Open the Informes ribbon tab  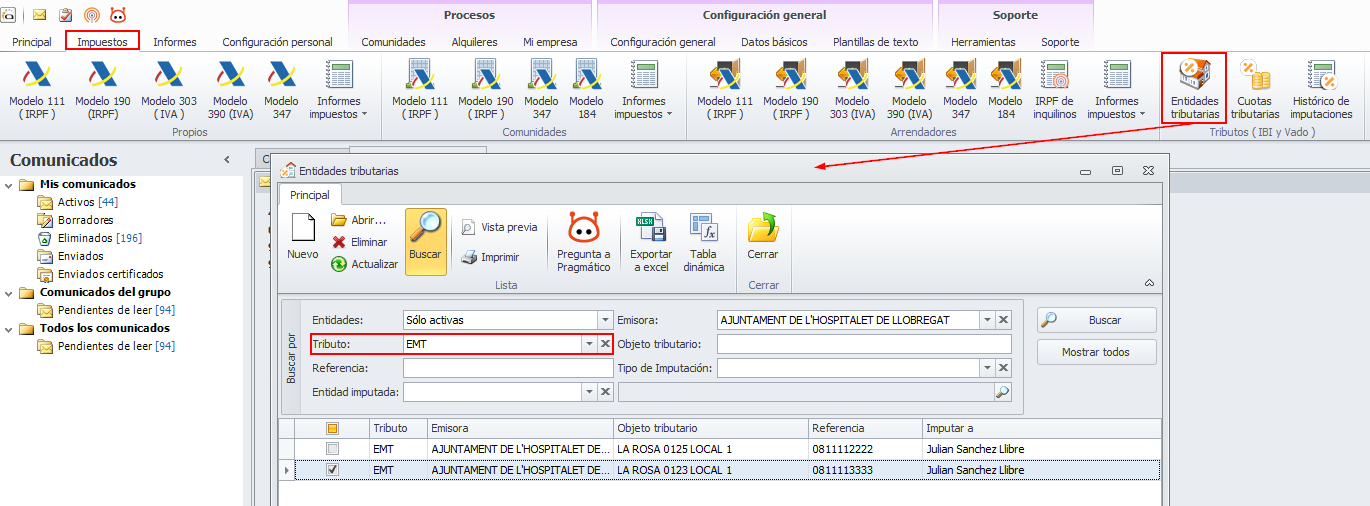[x=175, y=42]
